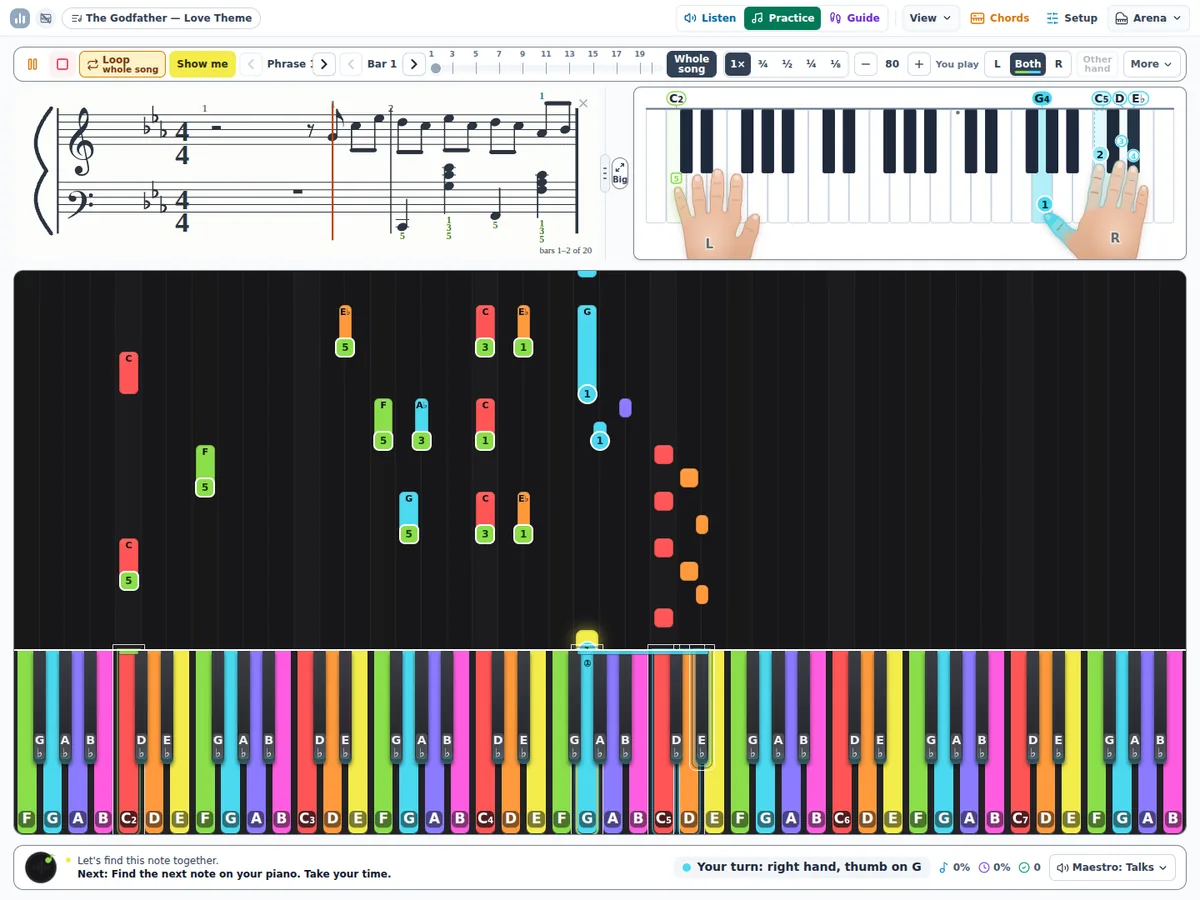Toggle Loop whole song

tap(122, 64)
